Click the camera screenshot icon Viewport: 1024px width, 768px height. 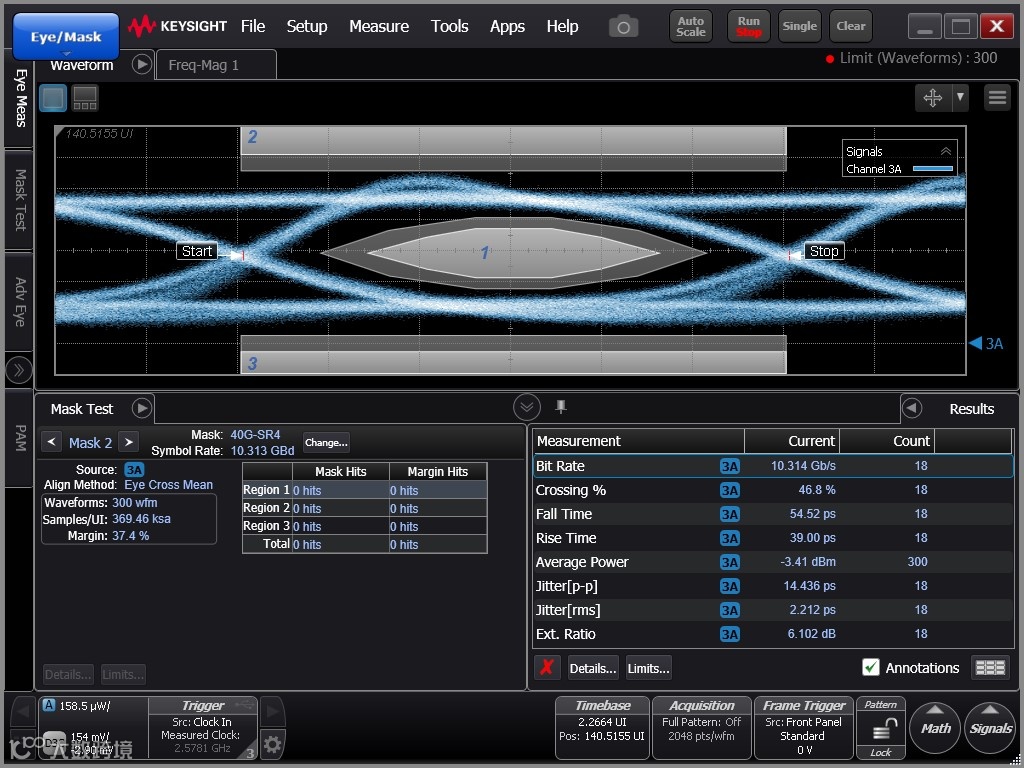pyautogui.click(x=623, y=27)
